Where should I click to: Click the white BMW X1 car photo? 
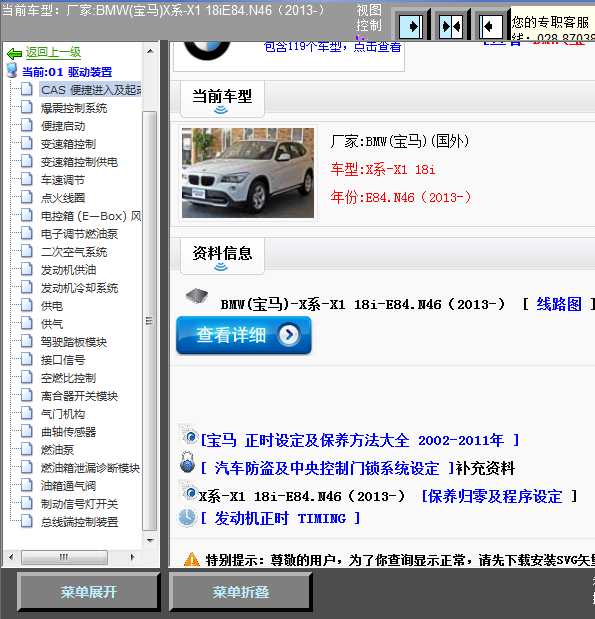click(248, 173)
